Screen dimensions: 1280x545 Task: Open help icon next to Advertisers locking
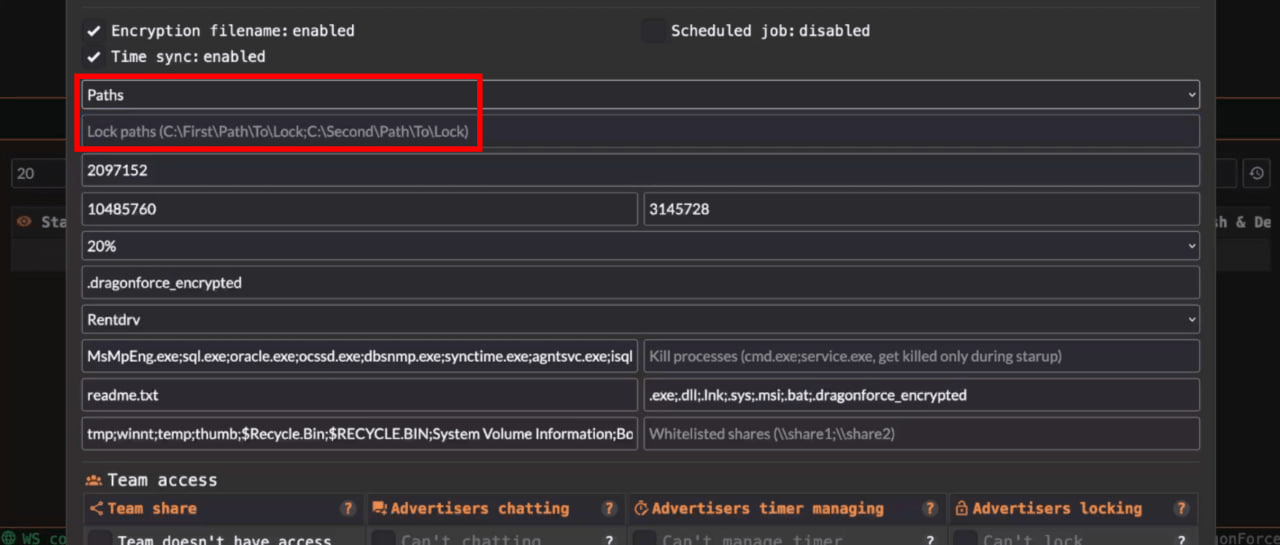coord(1181,509)
